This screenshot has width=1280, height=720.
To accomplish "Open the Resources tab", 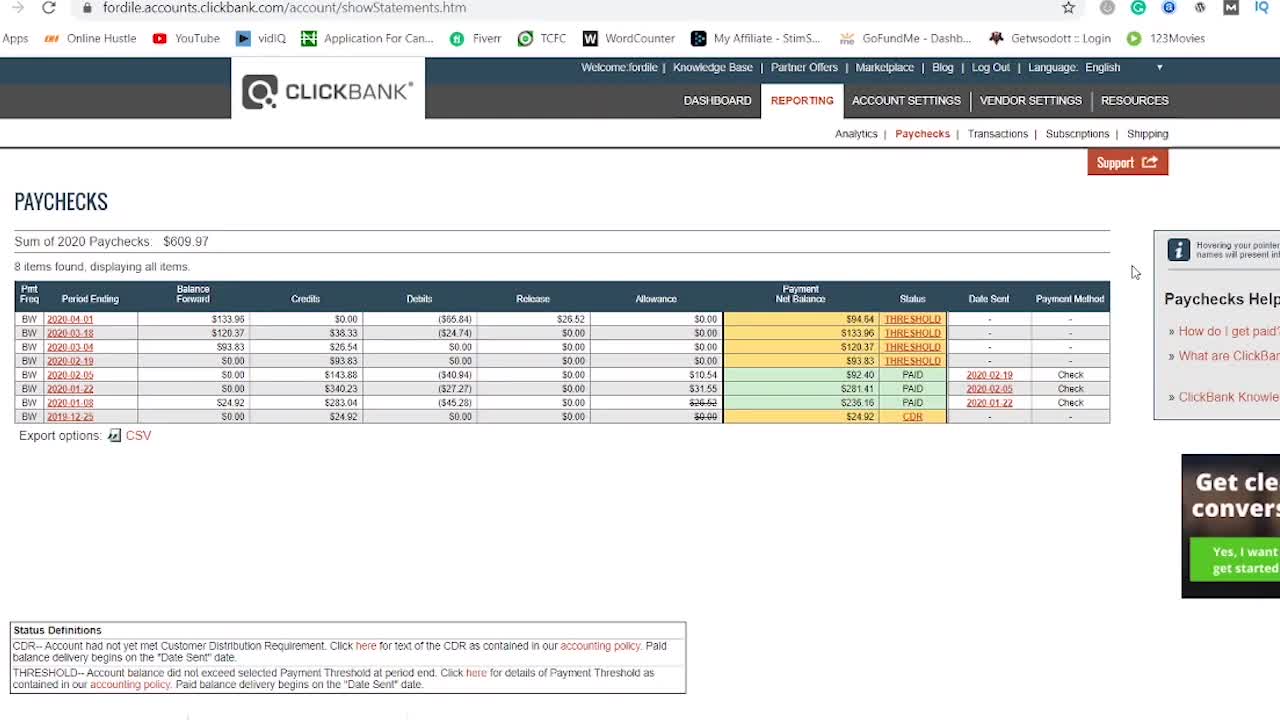I will (1134, 101).
